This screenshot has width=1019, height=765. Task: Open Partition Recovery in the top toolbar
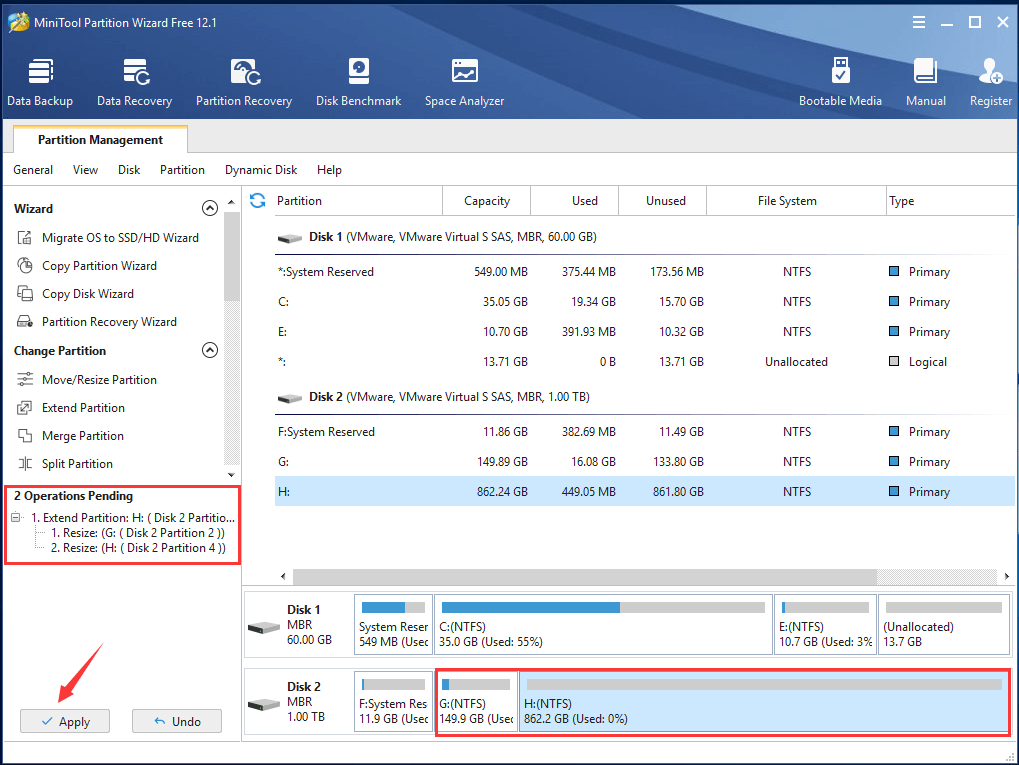pyautogui.click(x=244, y=83)
